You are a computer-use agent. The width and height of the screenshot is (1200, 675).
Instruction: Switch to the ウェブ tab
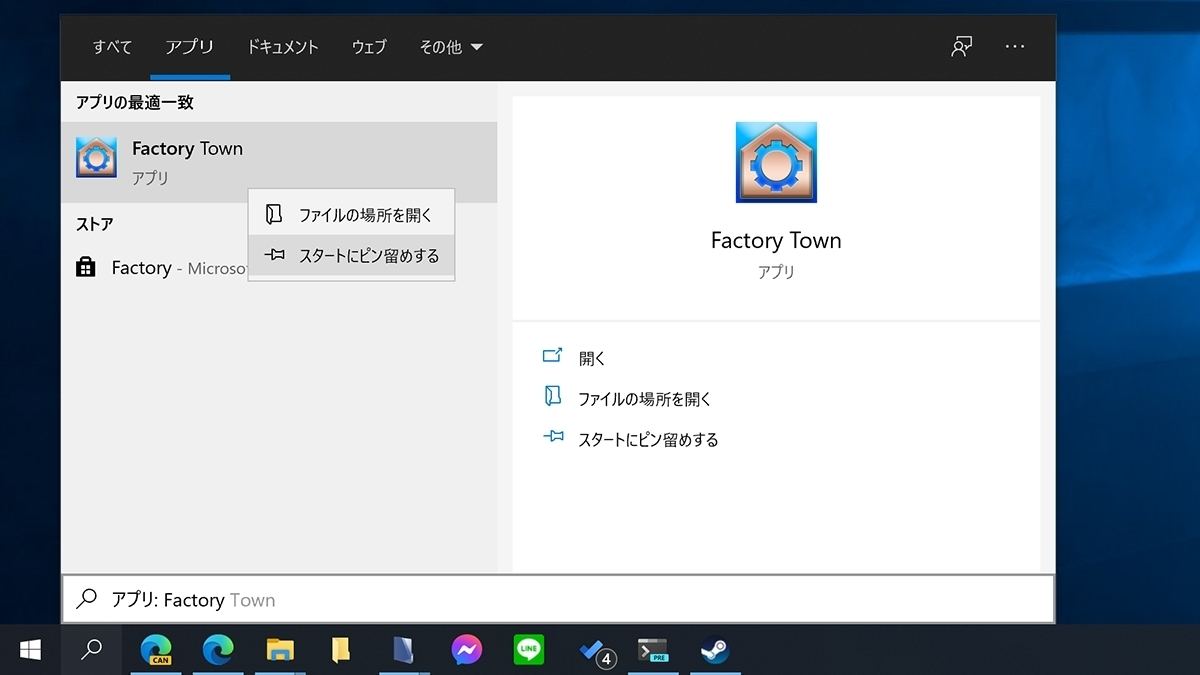(x=369, y=47)
